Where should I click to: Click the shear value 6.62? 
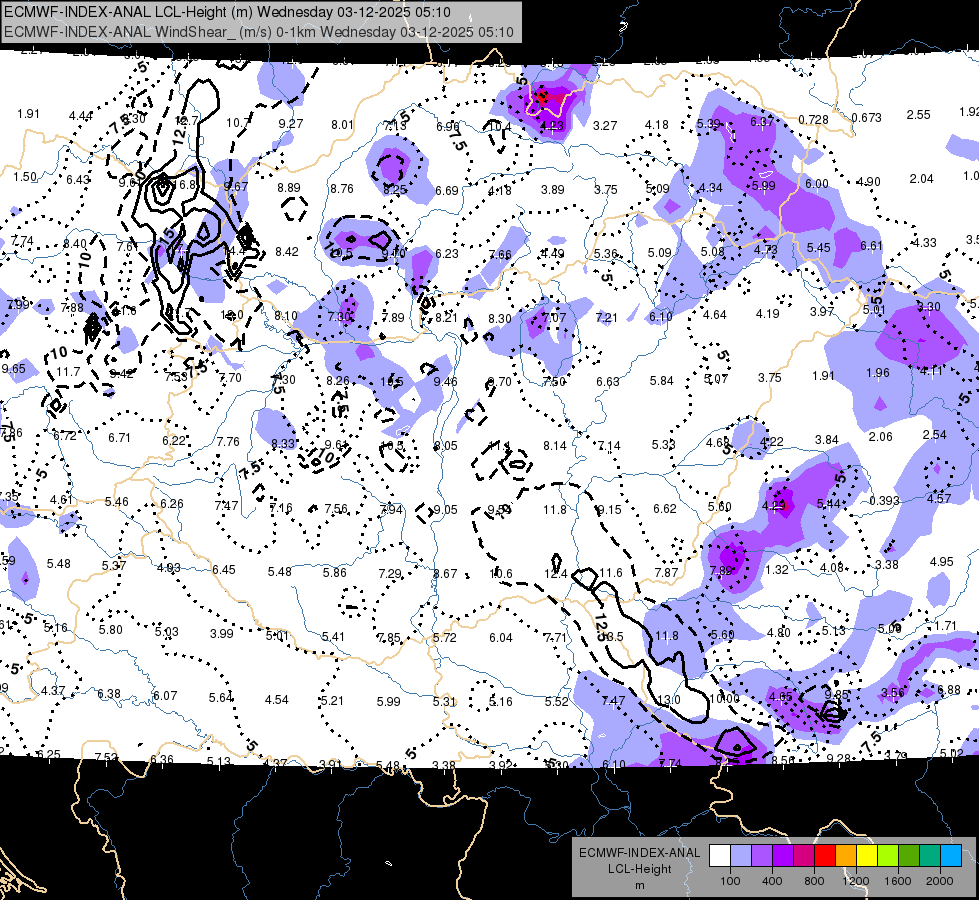click(x=665, y=509)
